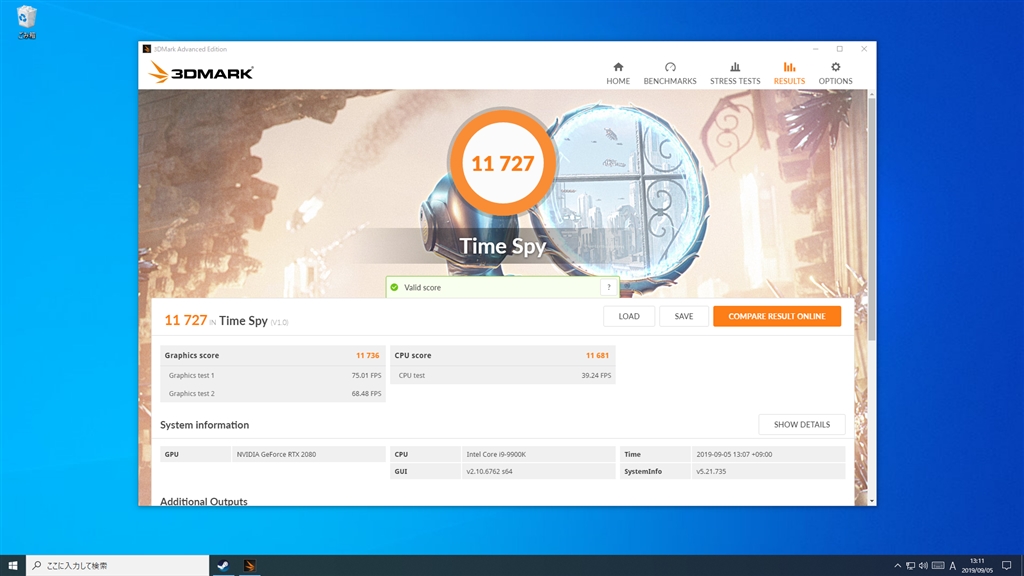Select the RESULTS tab

[789, 73]
